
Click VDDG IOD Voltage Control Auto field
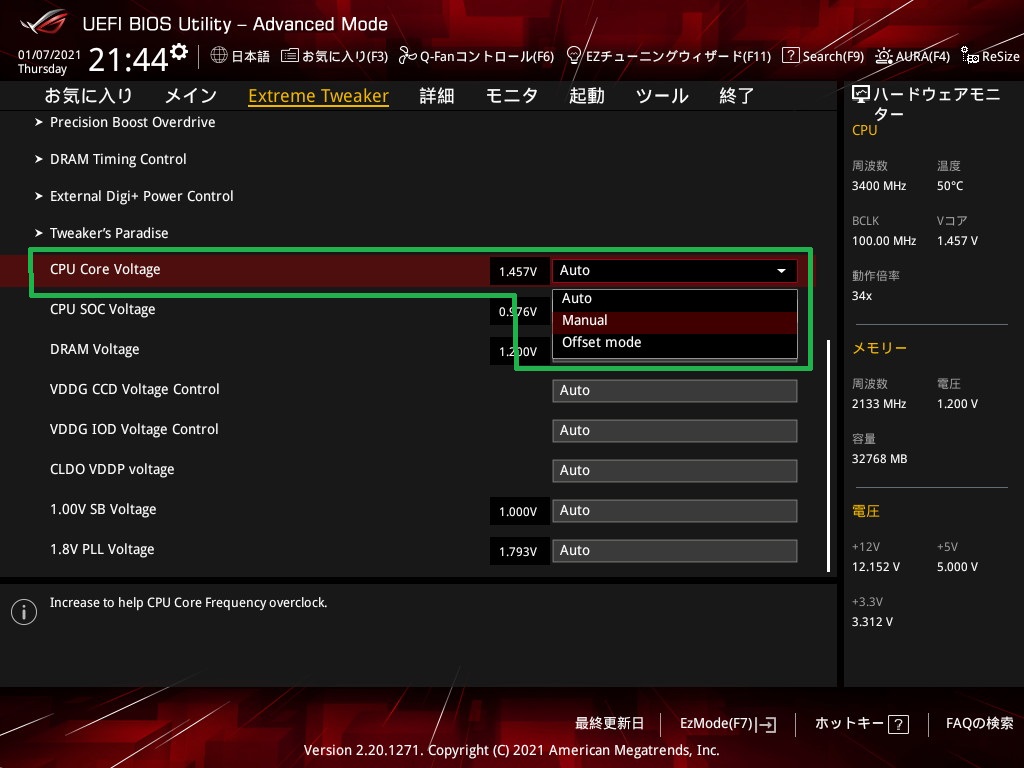pyautogui.click(x=675, y=430)
